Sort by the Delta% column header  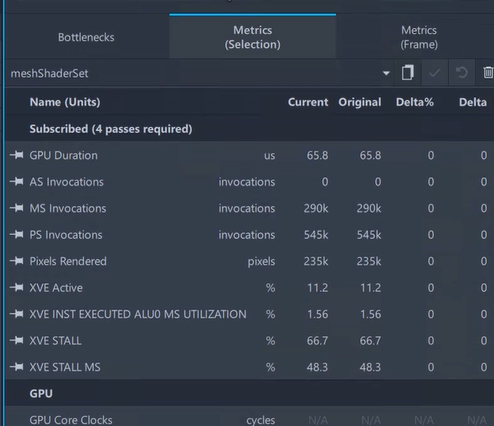click(x=415, y=102)
